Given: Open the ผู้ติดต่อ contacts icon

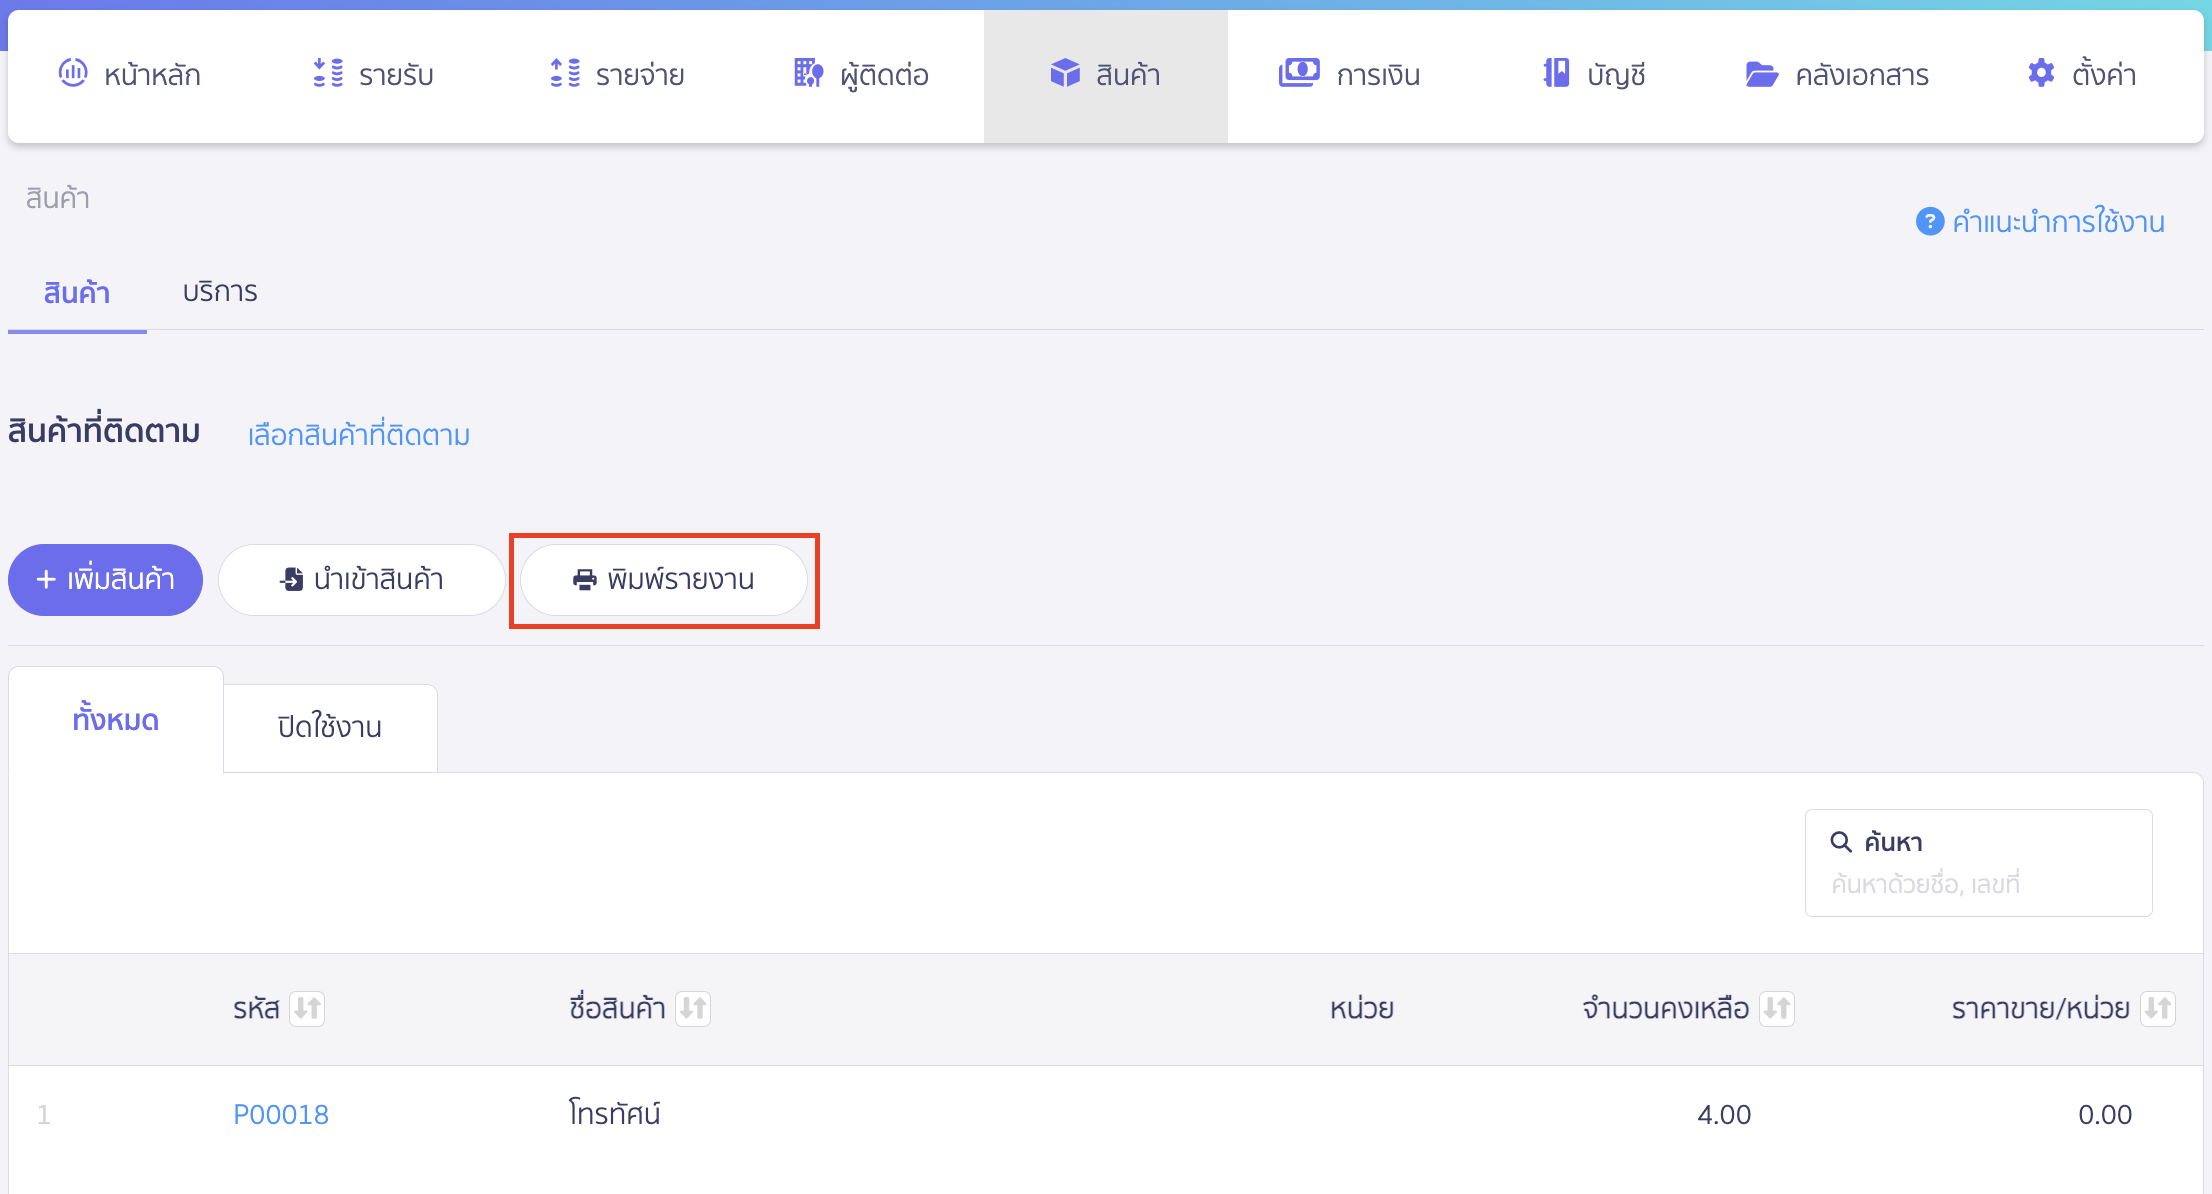Looking at the screenshot, I should 806,74.
